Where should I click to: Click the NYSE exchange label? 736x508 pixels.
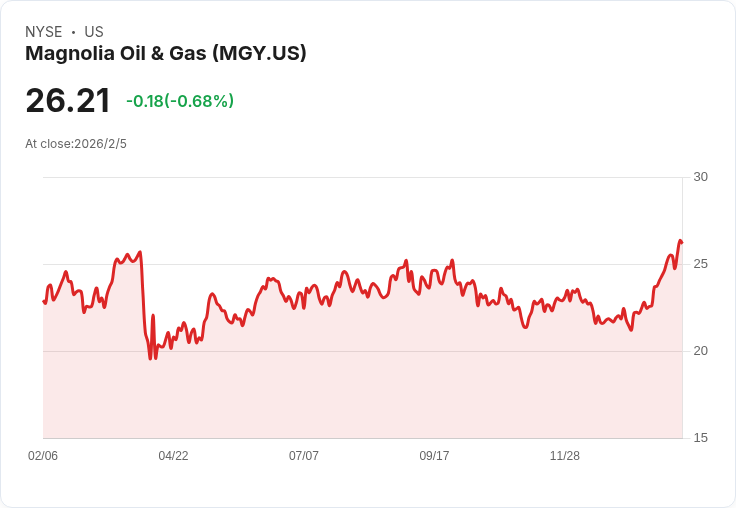coord(43,32)
